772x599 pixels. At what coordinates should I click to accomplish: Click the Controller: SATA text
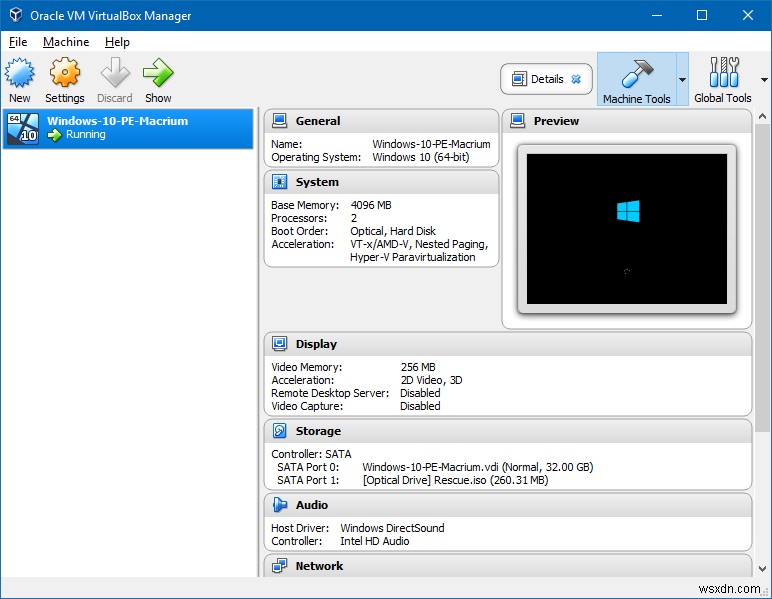[x=311, y=454]
